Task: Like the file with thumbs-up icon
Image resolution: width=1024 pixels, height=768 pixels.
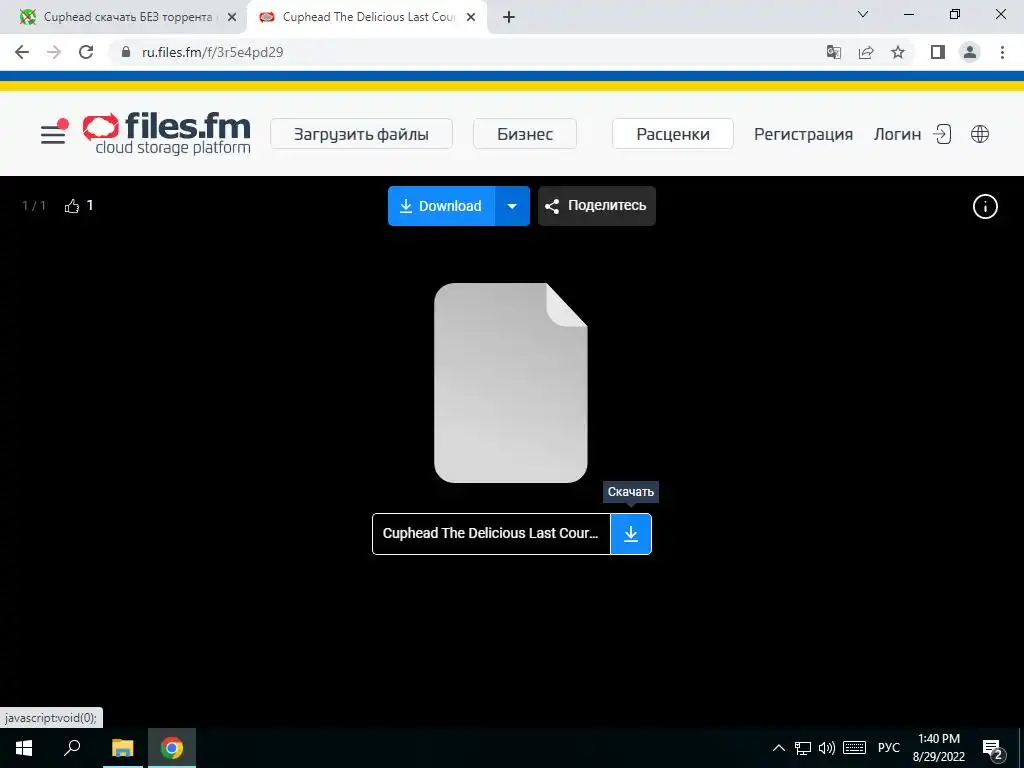Action: [72, 206]
